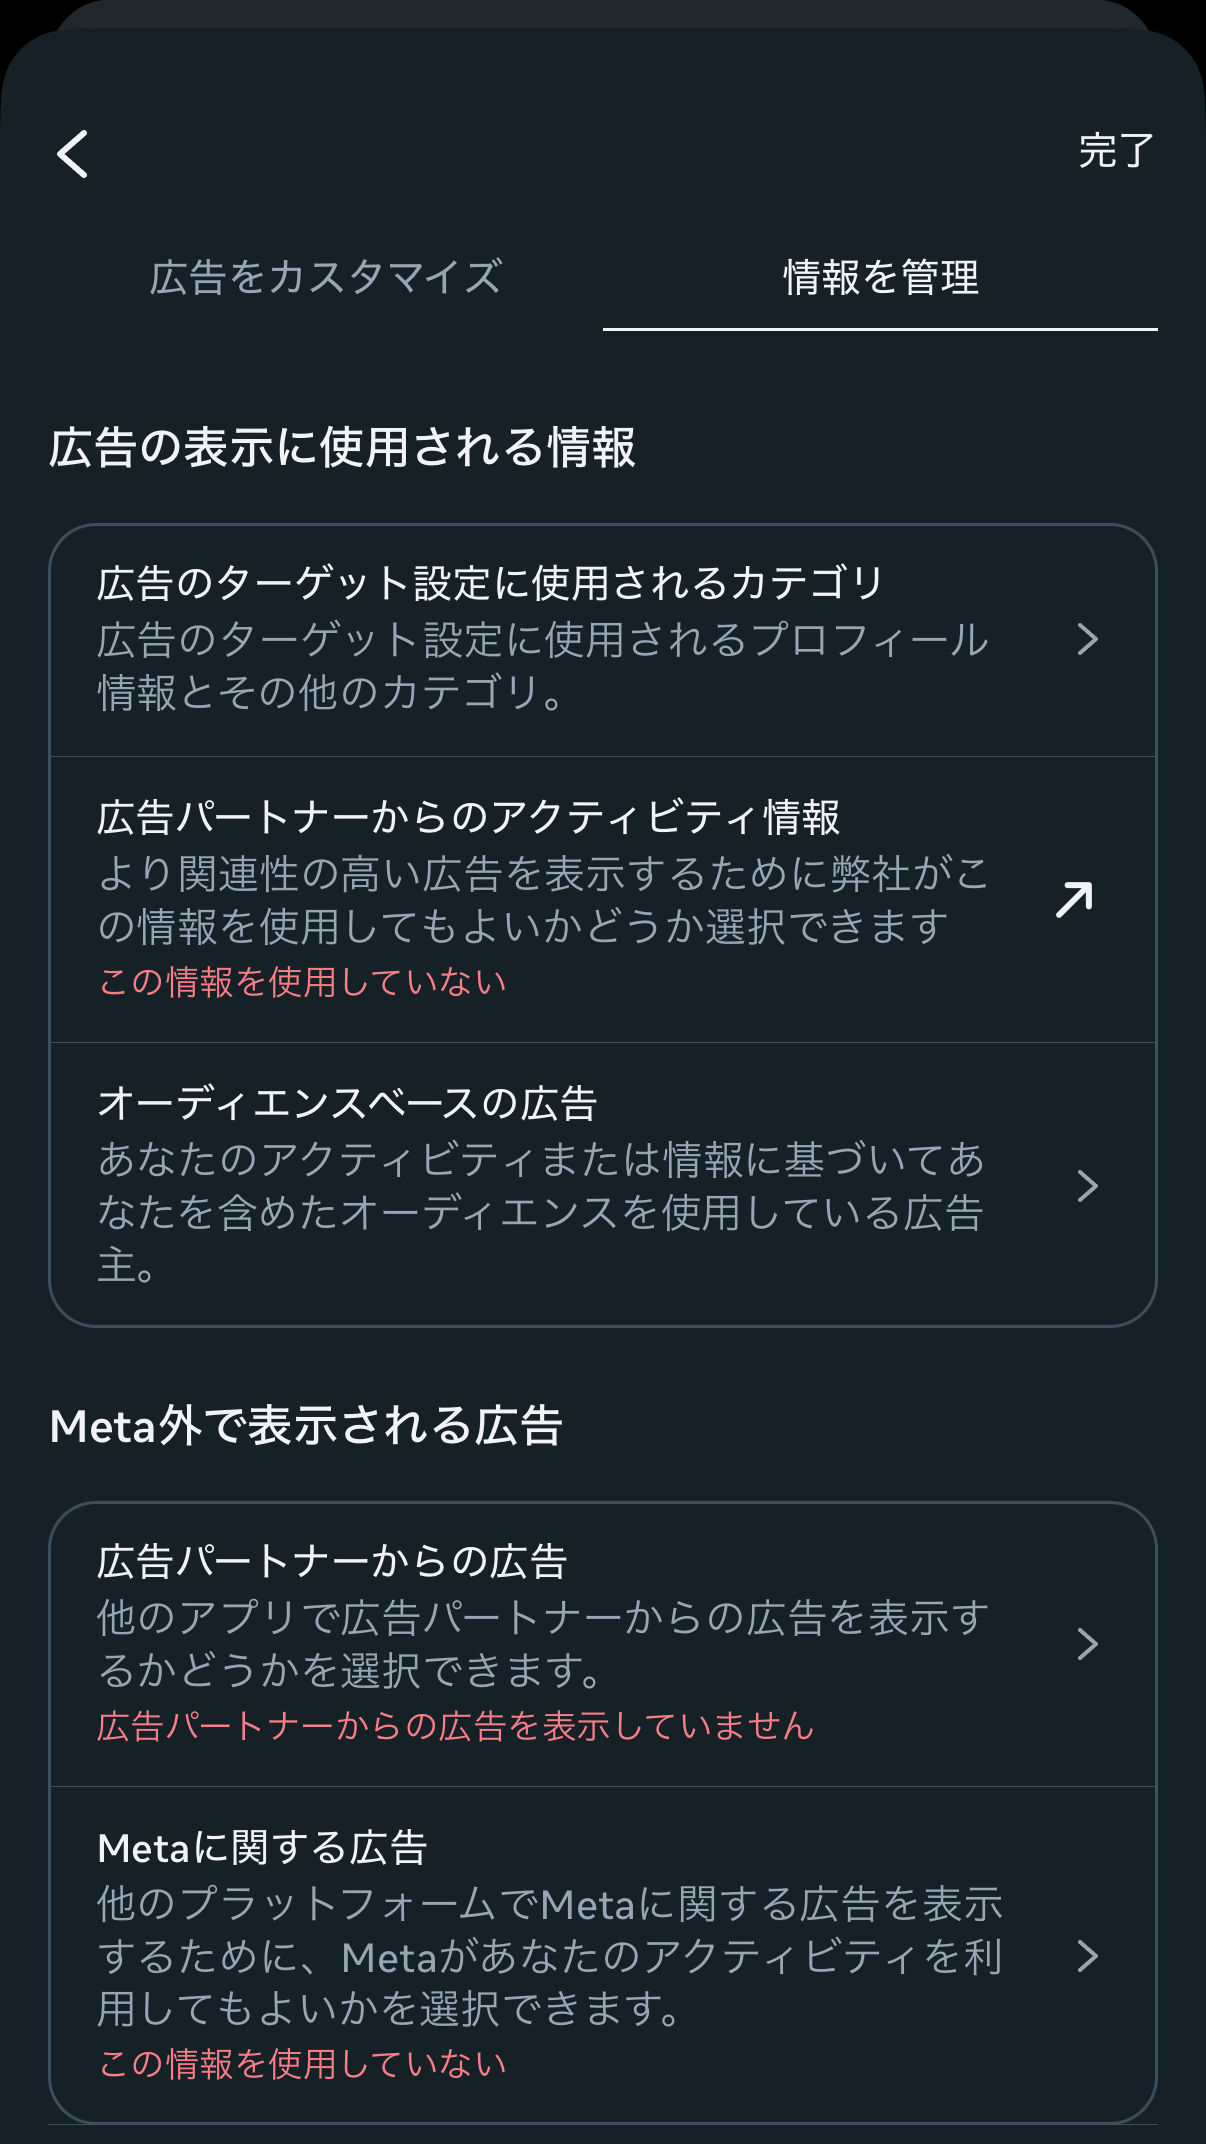Switch to 広告をカスタマイズ tab
The height and width of the screenshot is (2144, 1206).
click(x=326, y=278)
